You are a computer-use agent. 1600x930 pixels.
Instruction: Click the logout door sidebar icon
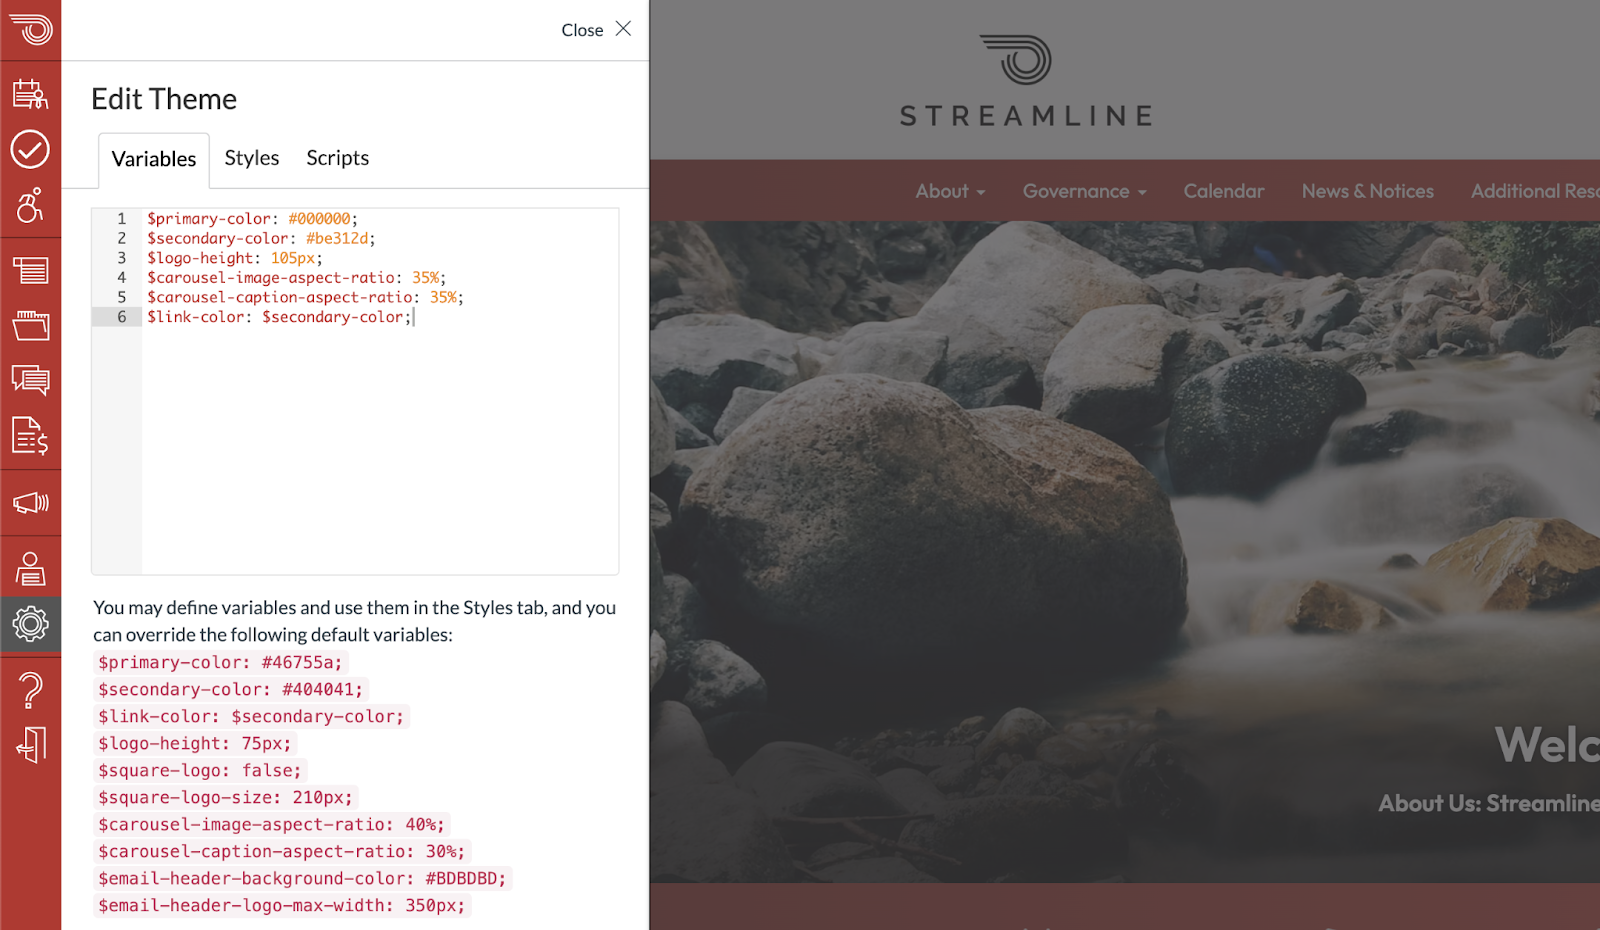point(30,745)
